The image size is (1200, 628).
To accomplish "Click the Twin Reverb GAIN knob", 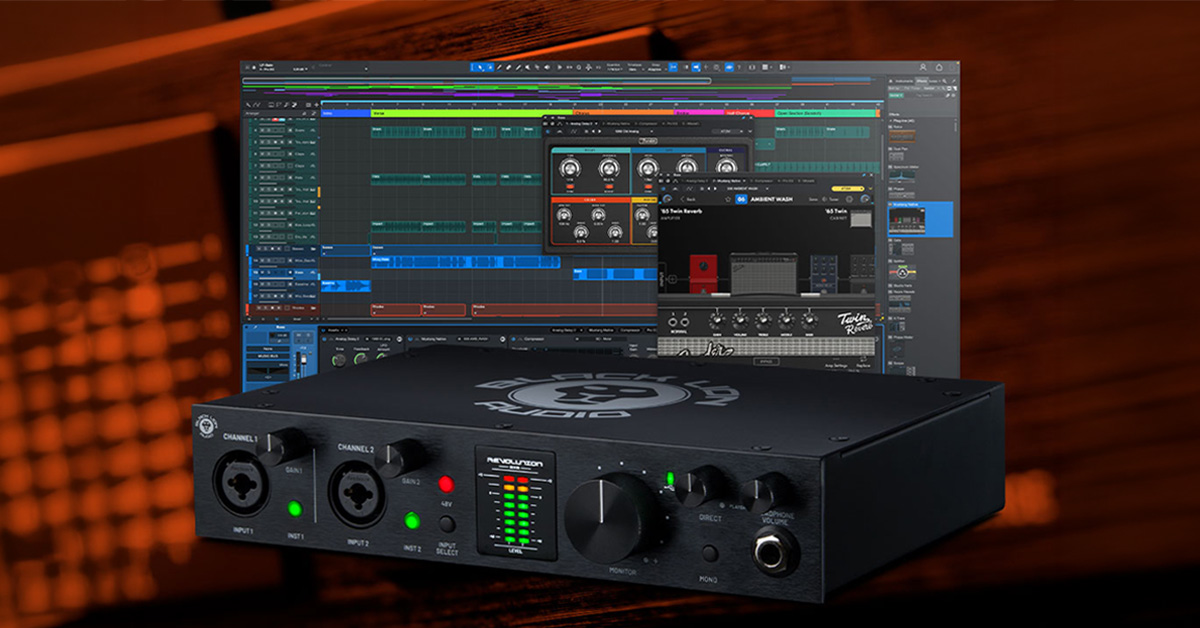I will pos(716,322).
